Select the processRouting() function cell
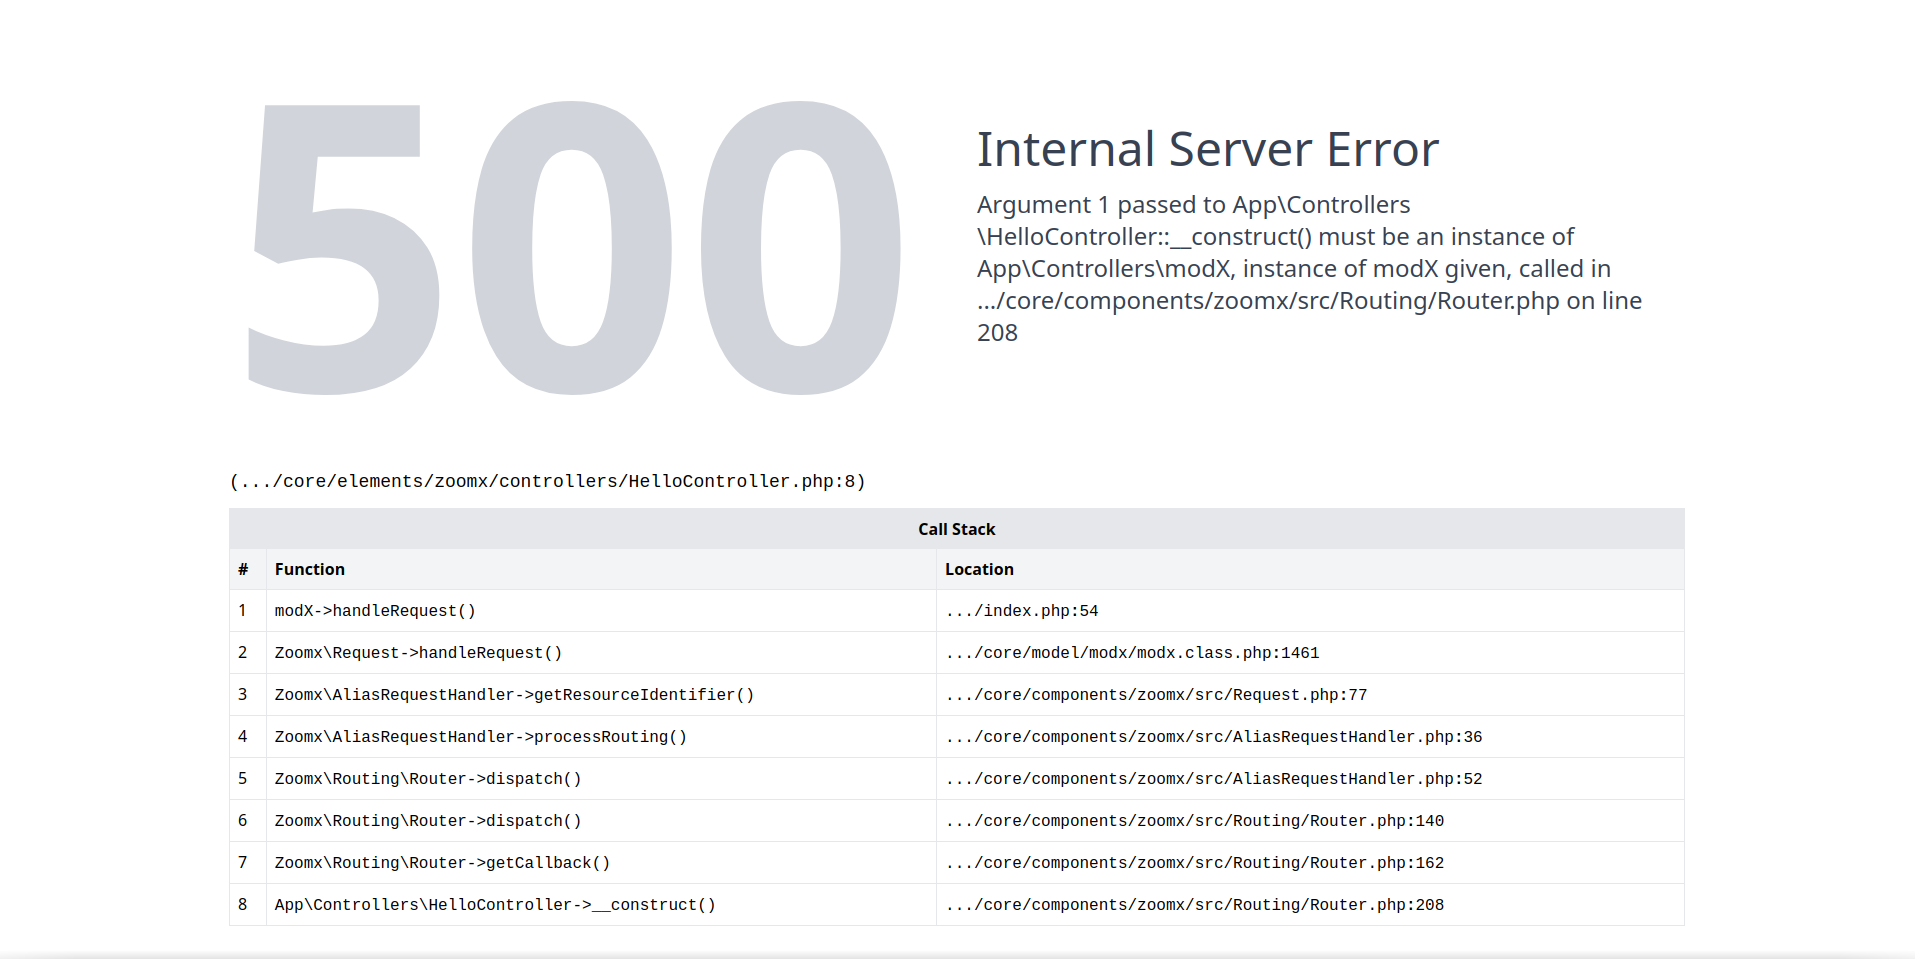Screen dimensions: 1915x959 pos(601,737)
